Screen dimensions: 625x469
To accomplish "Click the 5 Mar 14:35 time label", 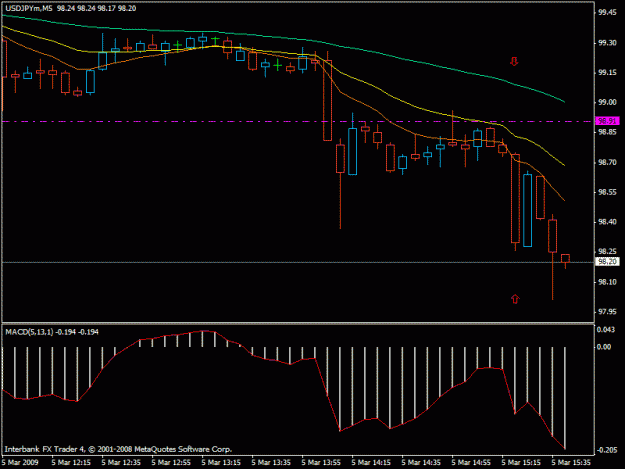I will (x=421, y=462).
